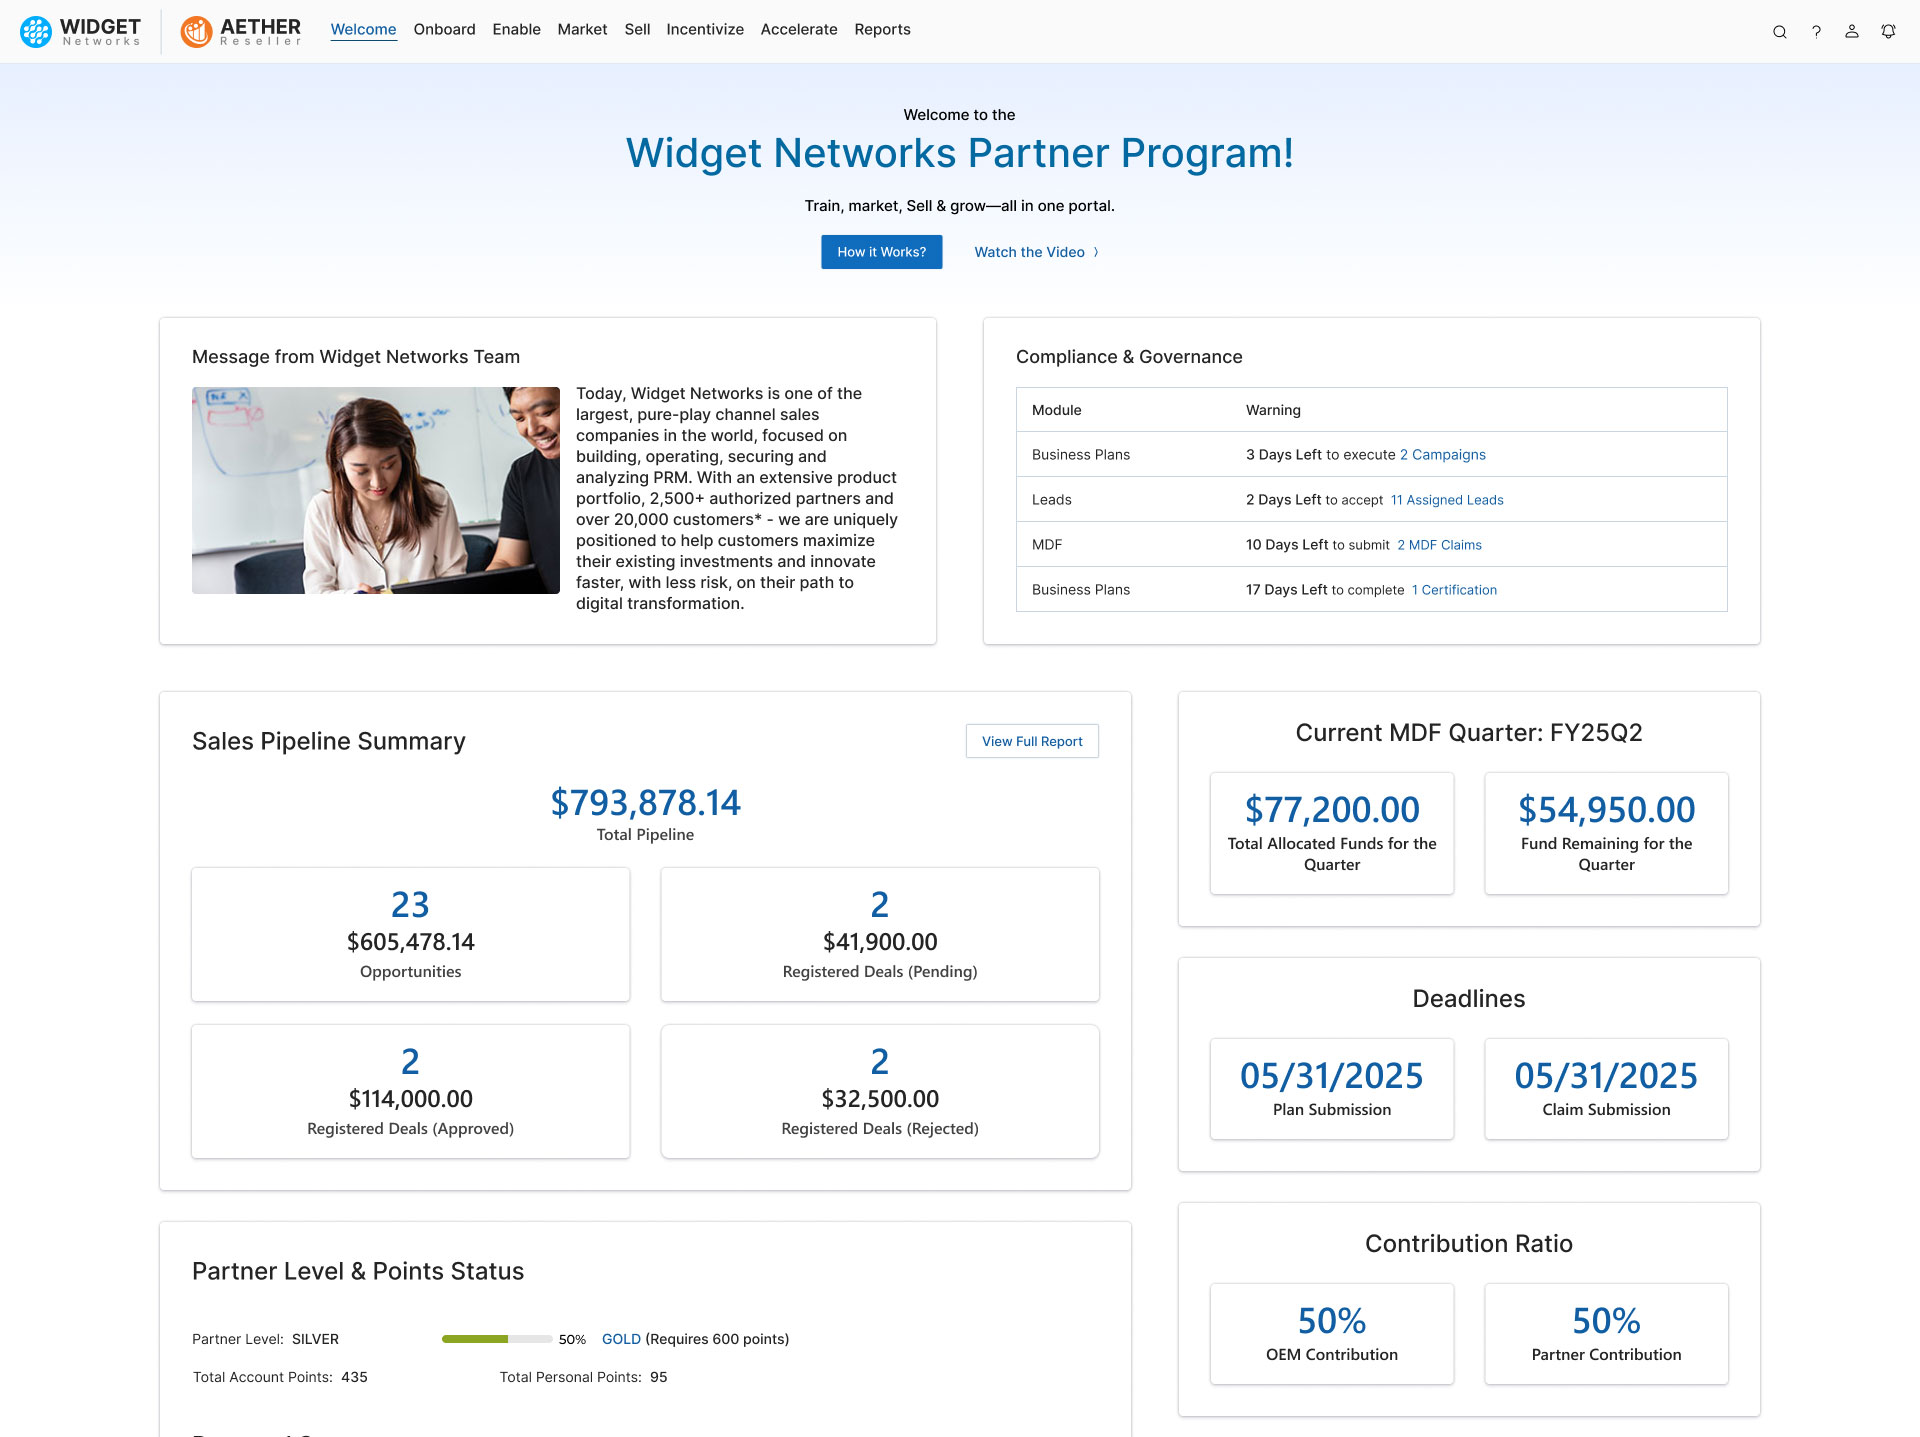
Task: Switch to the Onboard section
Action: (444, 30)
